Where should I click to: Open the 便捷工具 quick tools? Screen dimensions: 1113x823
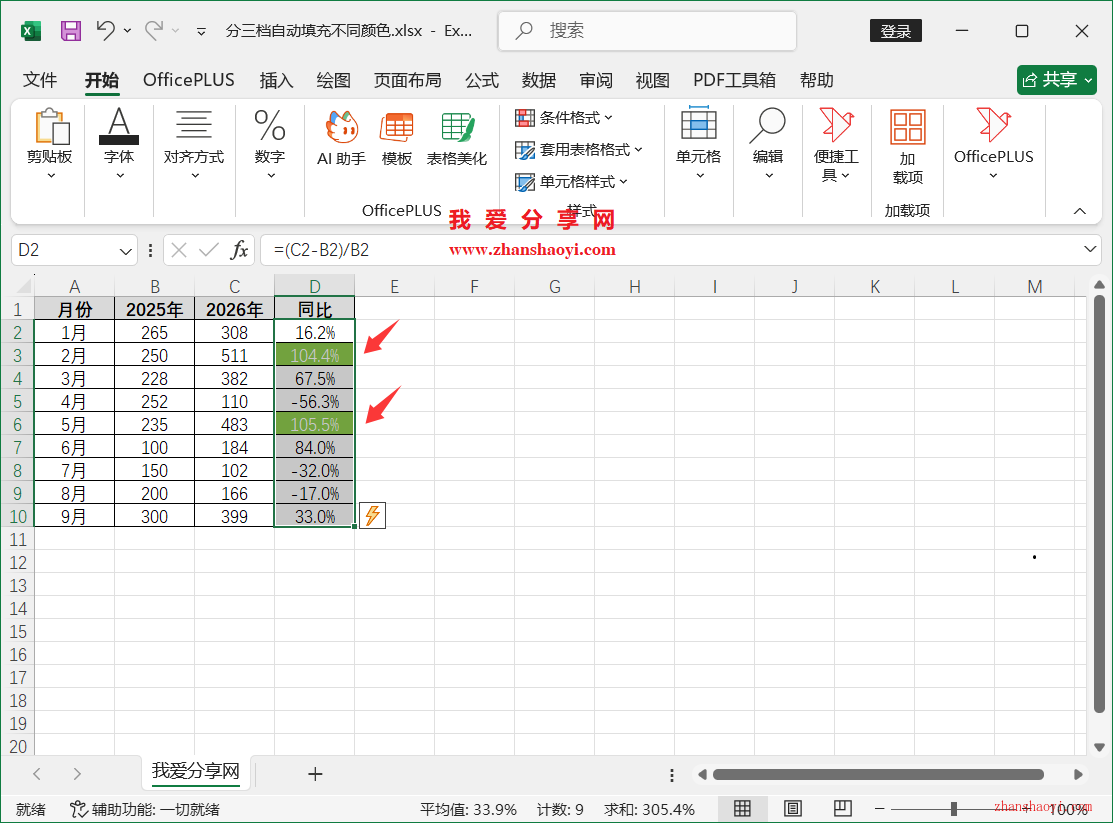836,146
